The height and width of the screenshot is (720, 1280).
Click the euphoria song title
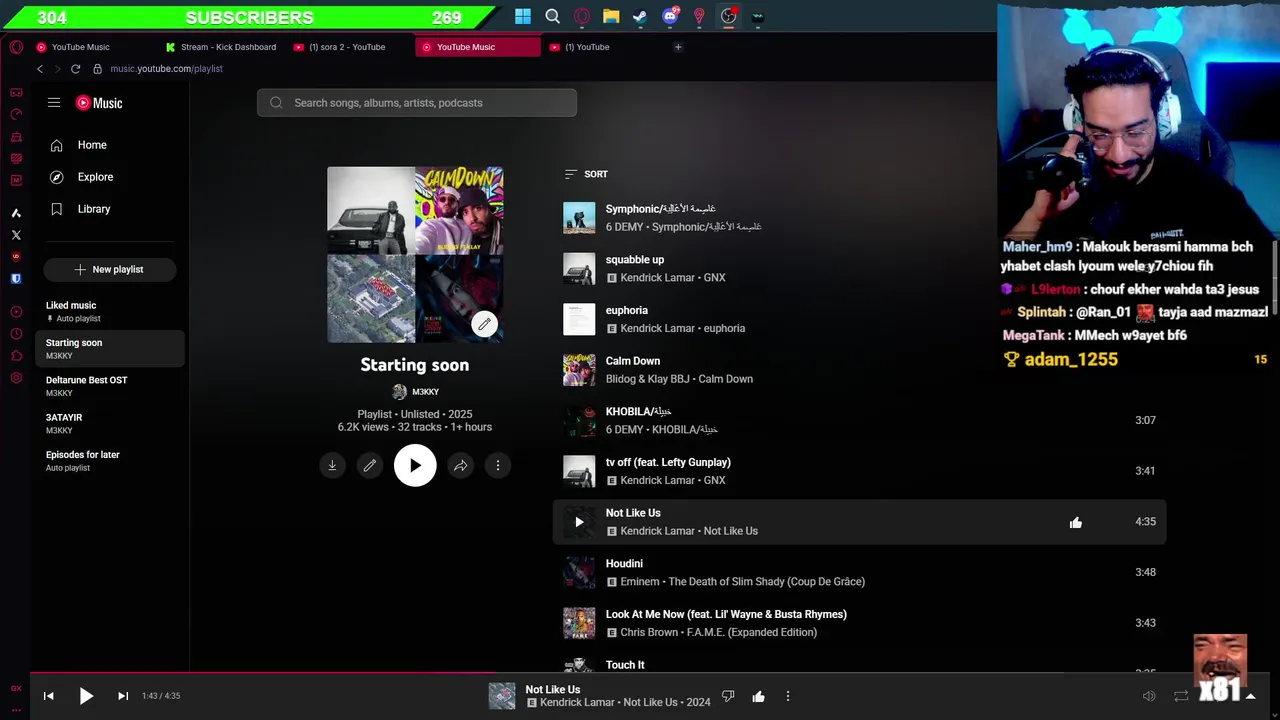pyautogui.click(x=627, y=310)
